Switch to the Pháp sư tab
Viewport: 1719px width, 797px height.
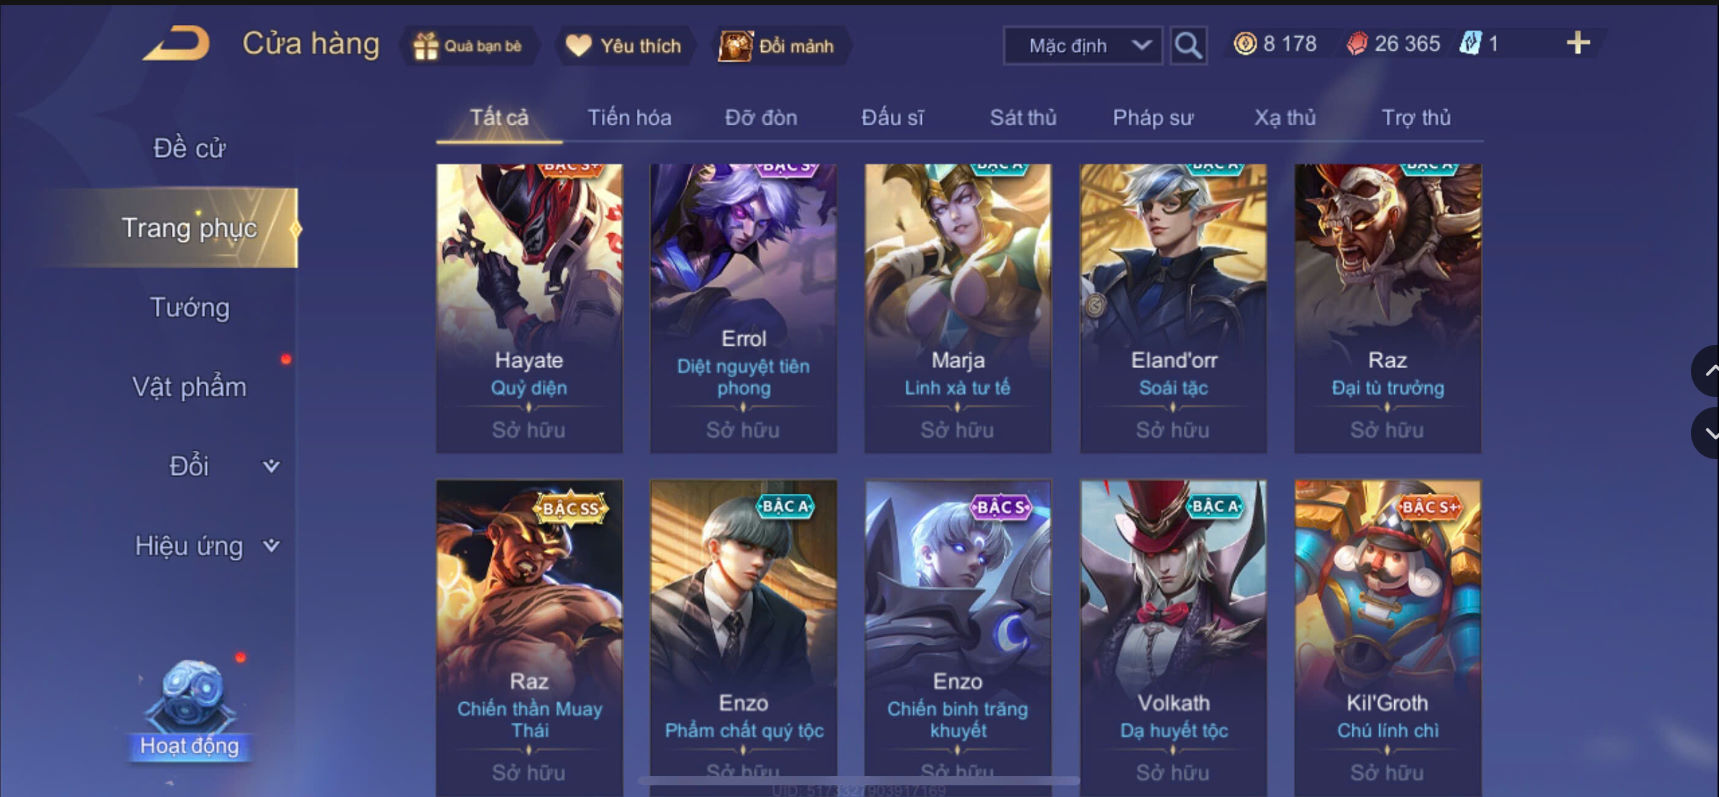(x=1153, y=117)
